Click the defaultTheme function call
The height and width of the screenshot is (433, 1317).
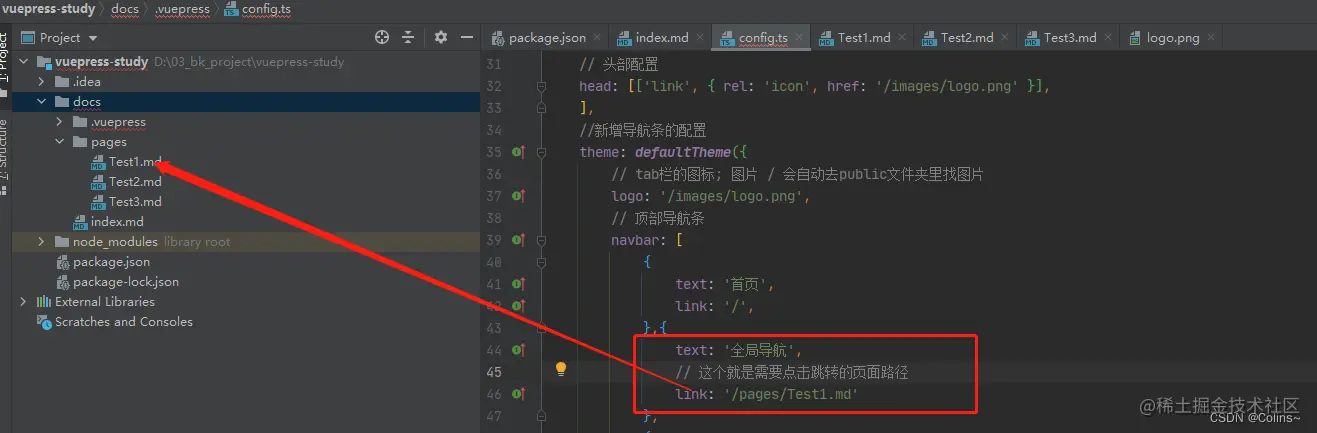tap(683, 152)
